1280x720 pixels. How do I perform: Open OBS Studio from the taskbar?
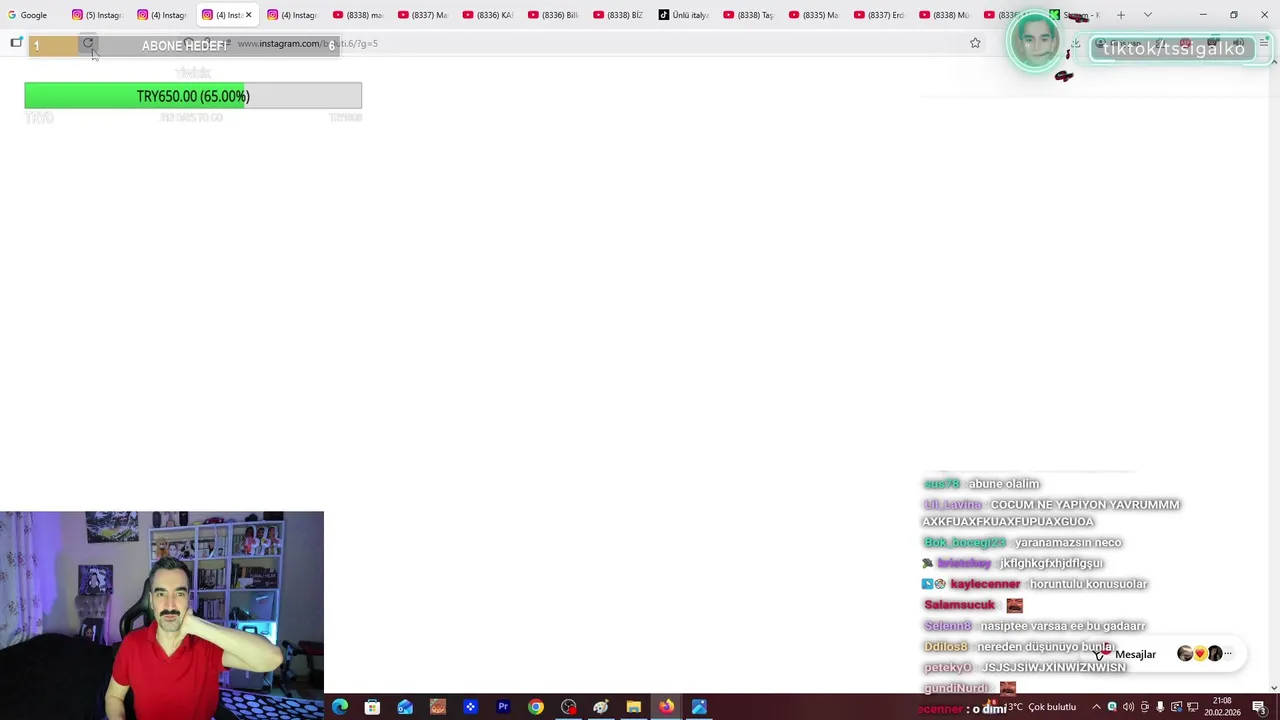point(569,707)
